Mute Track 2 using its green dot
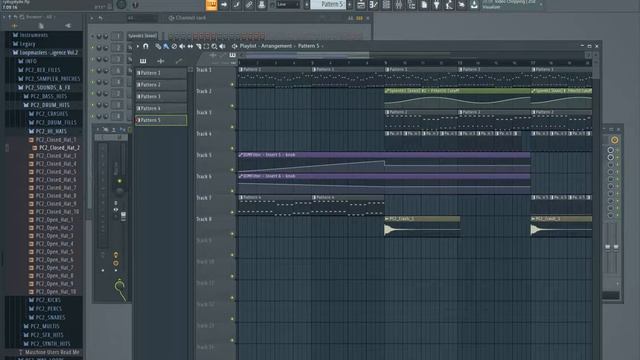 click(x=232, y=106)
